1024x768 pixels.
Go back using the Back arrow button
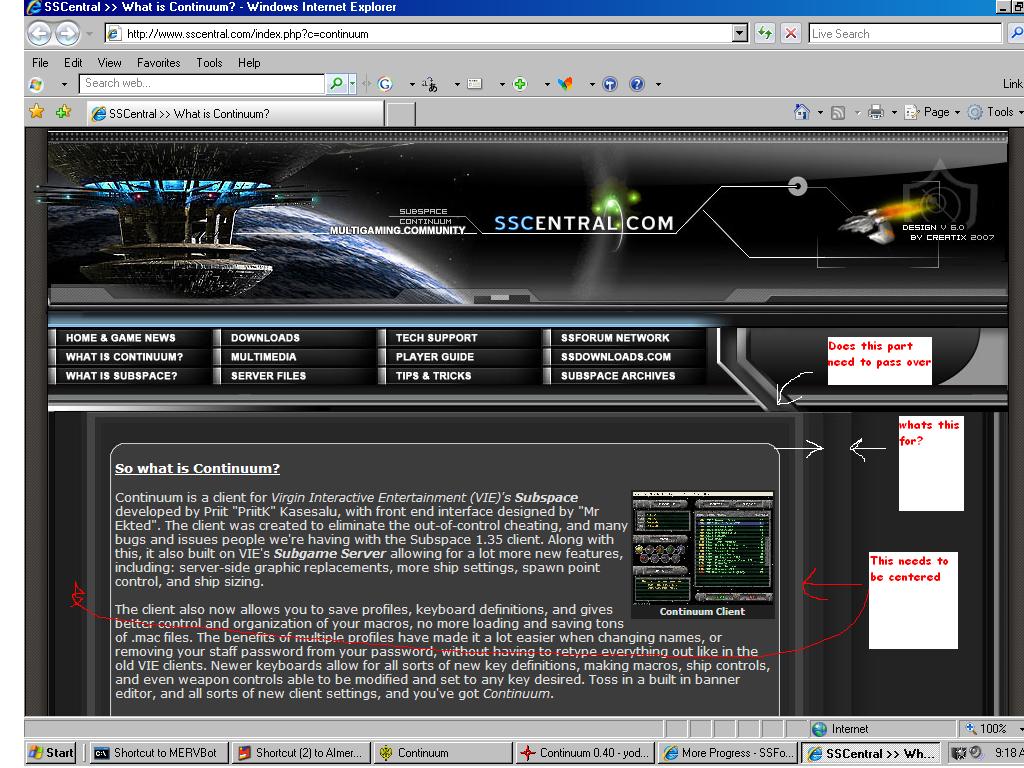point(39,33)
